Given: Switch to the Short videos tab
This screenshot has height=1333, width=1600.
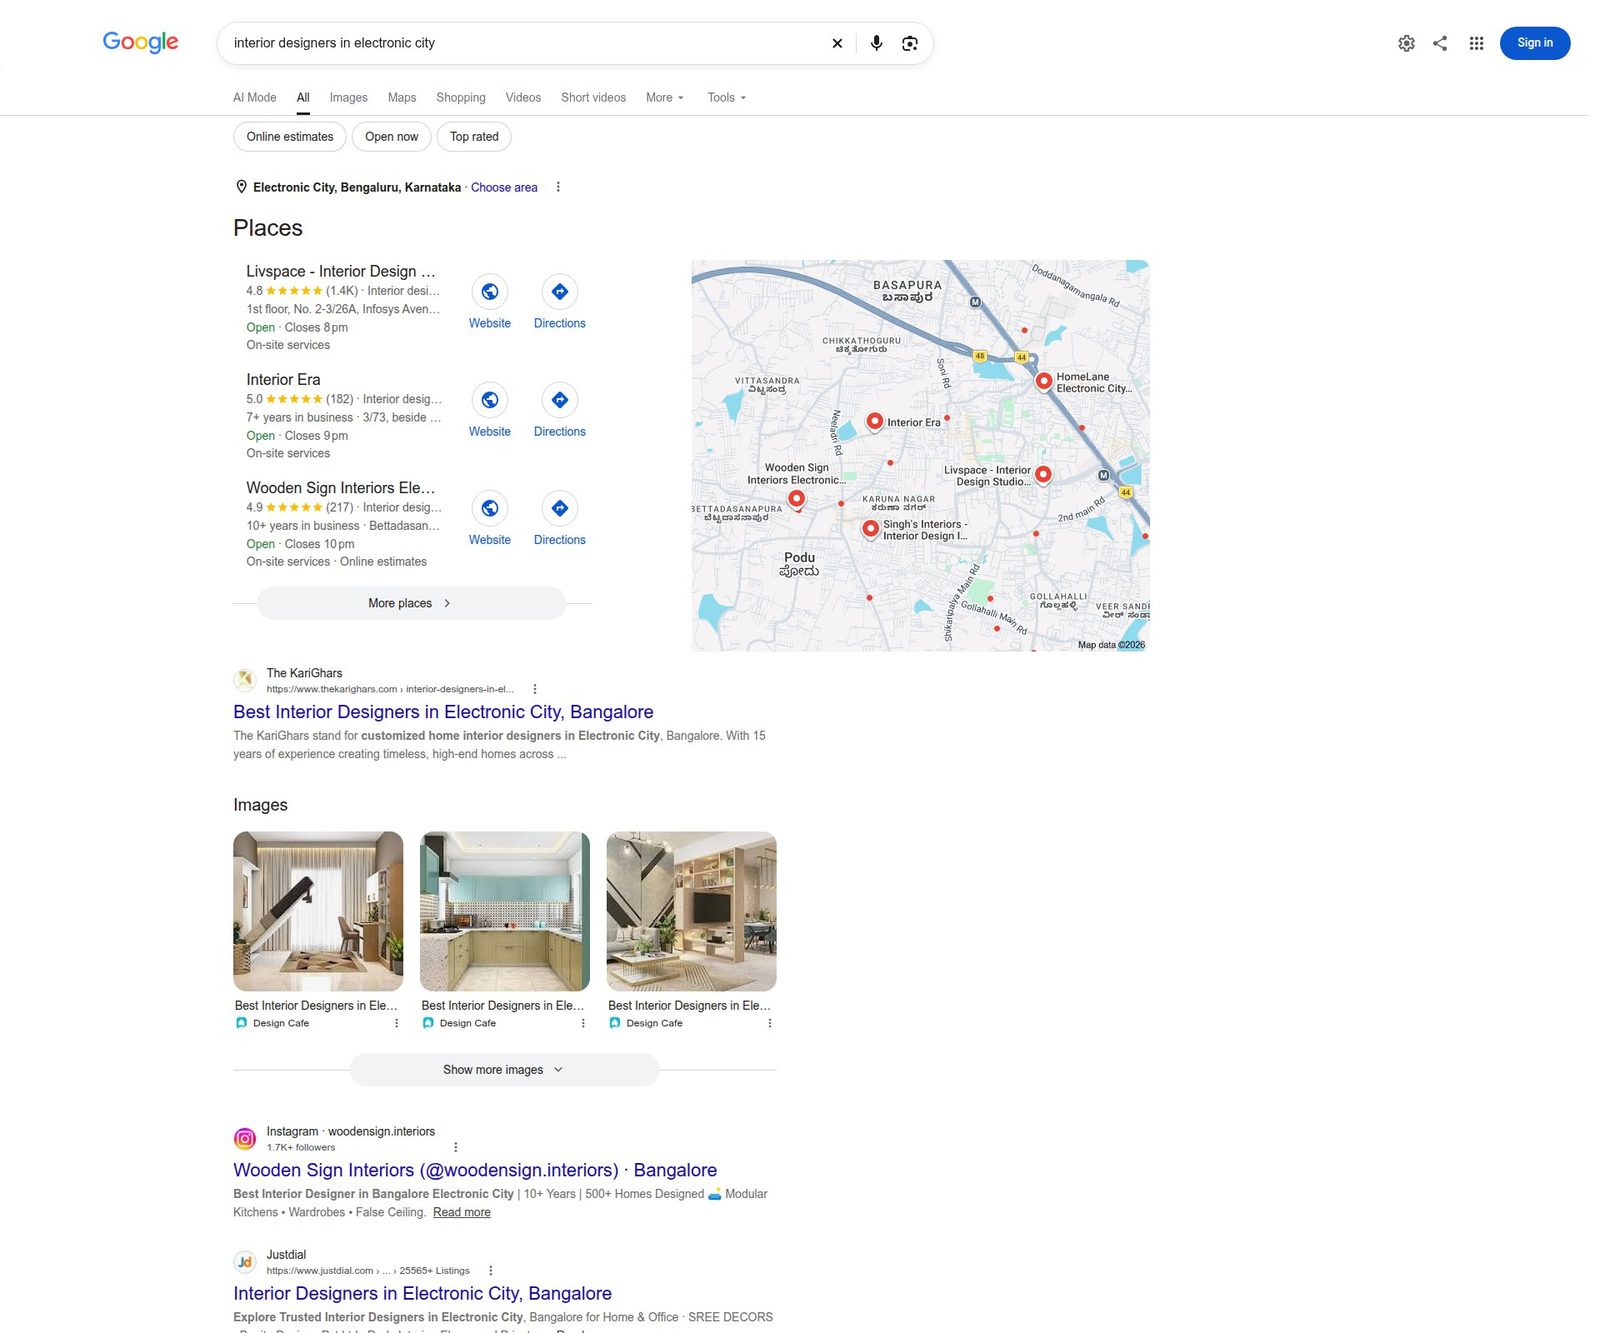Looking at the screenshot, I should coord(593,98).
